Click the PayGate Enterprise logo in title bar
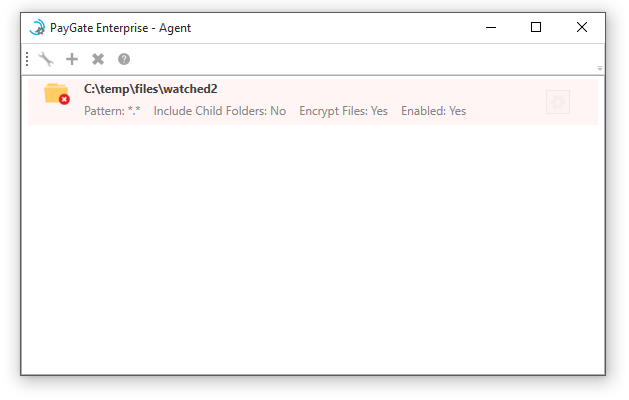The image size is (629, 400). (37, 28)
